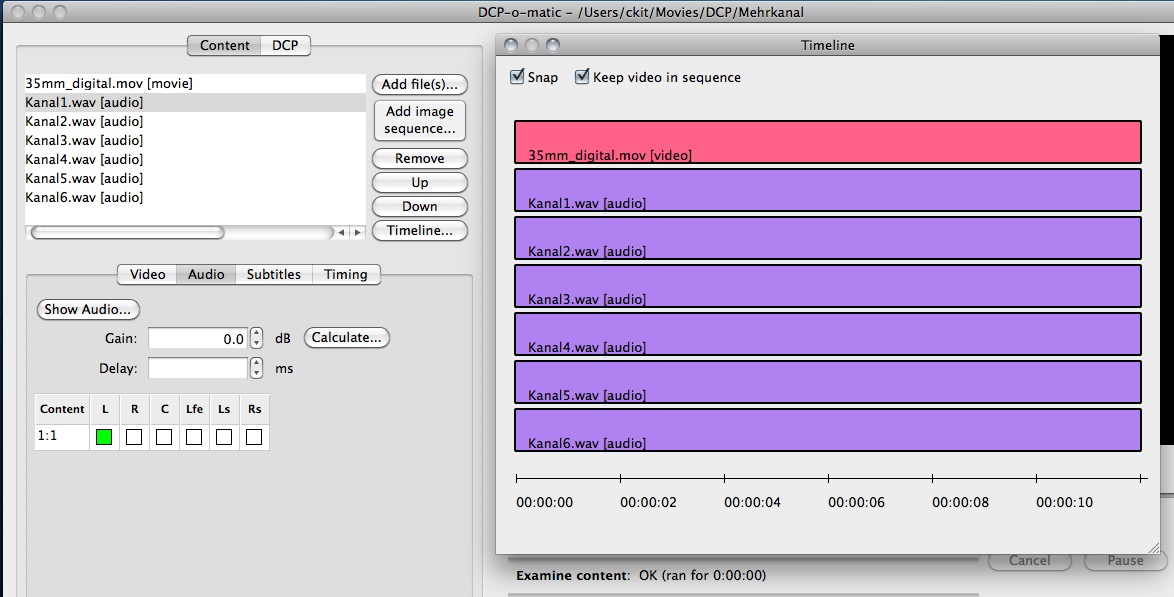Select the pink 35mm_digital.mov video block
Image resolution: width=1174 pixels, height=597 pixels.
pos(827,141)
